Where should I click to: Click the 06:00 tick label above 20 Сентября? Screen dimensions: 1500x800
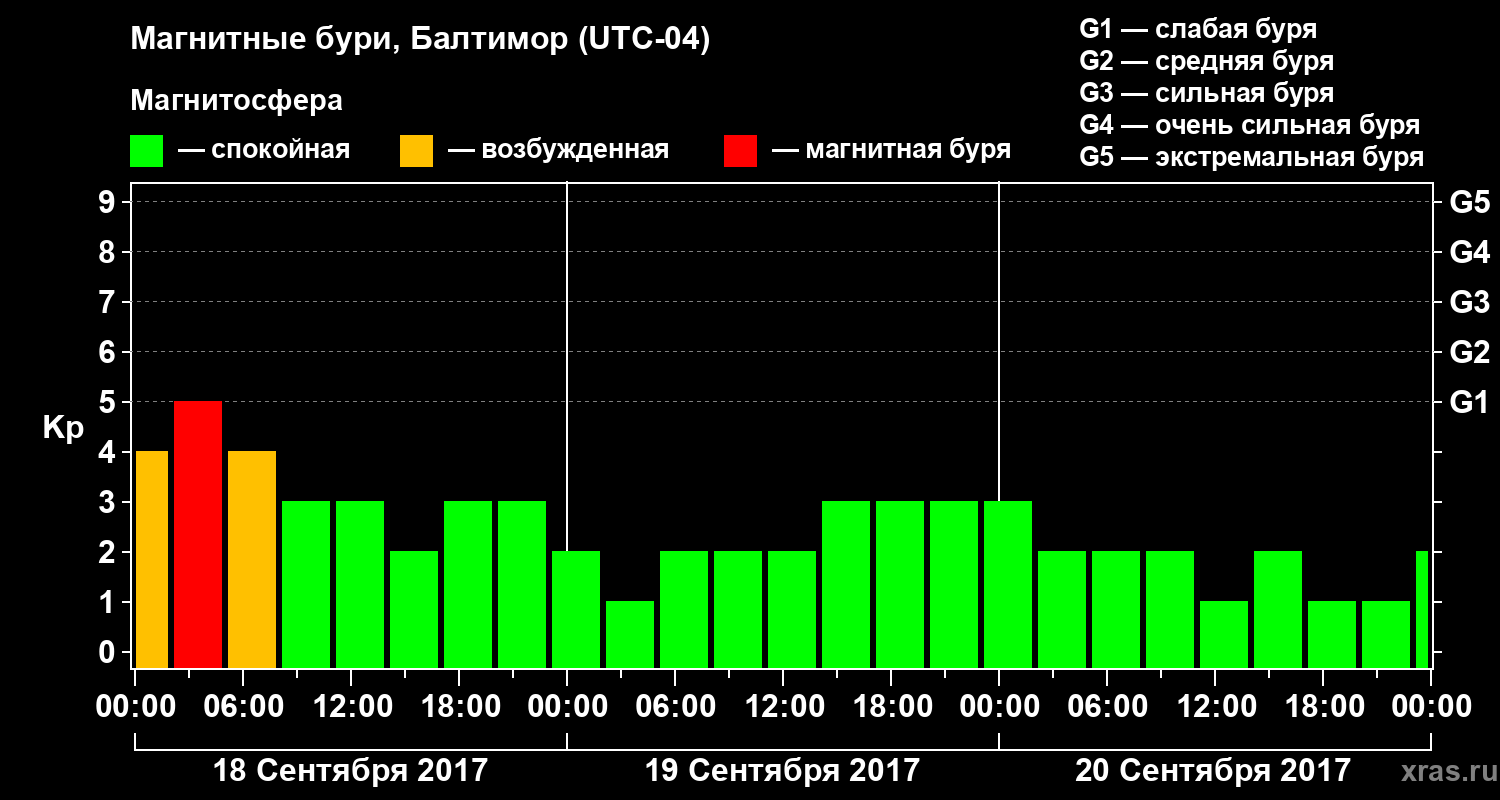point(1106,707)
